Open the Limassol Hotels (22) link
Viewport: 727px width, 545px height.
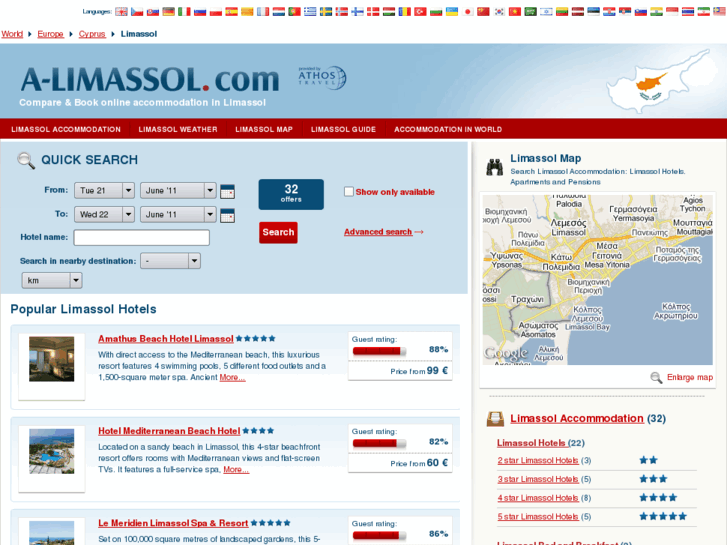[531, 443]
